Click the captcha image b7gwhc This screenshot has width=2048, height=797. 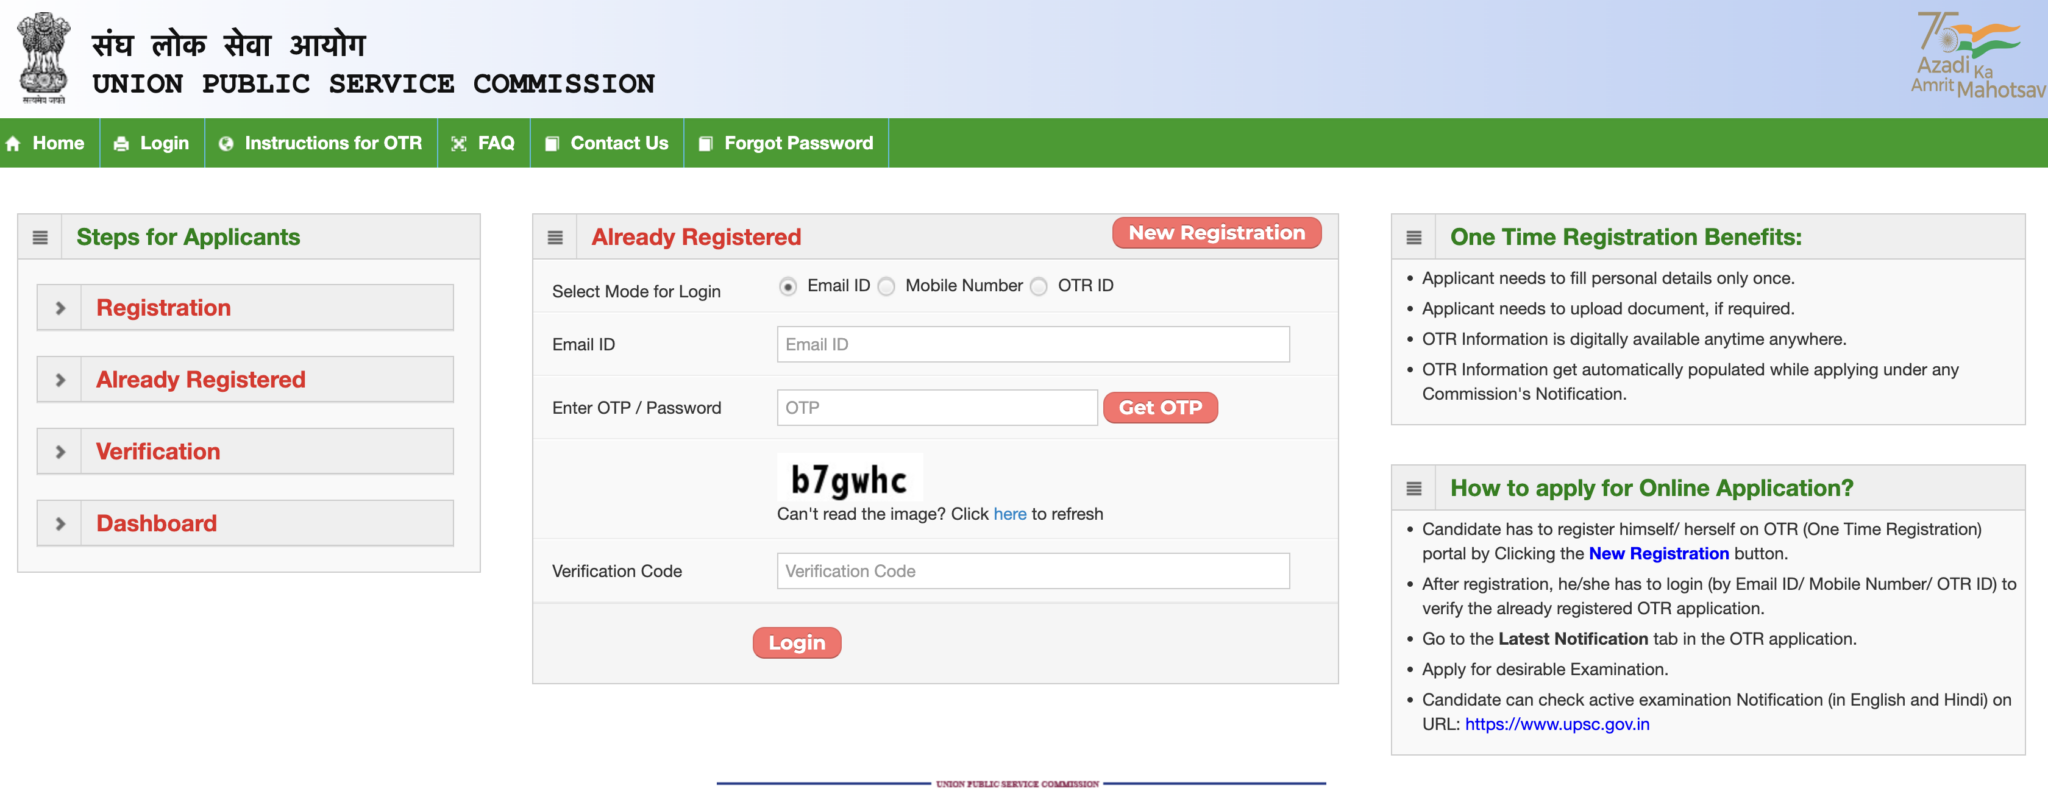[849, 480]
